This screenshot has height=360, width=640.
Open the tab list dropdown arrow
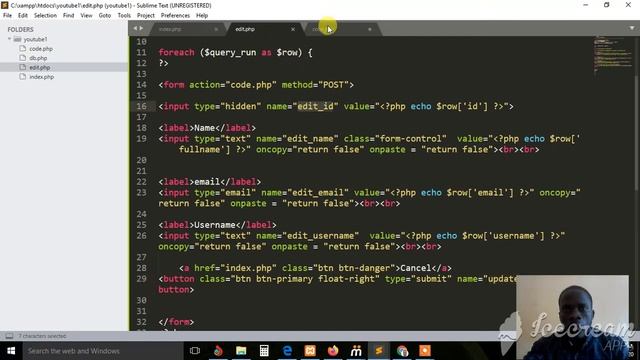[x=632, y=28]
